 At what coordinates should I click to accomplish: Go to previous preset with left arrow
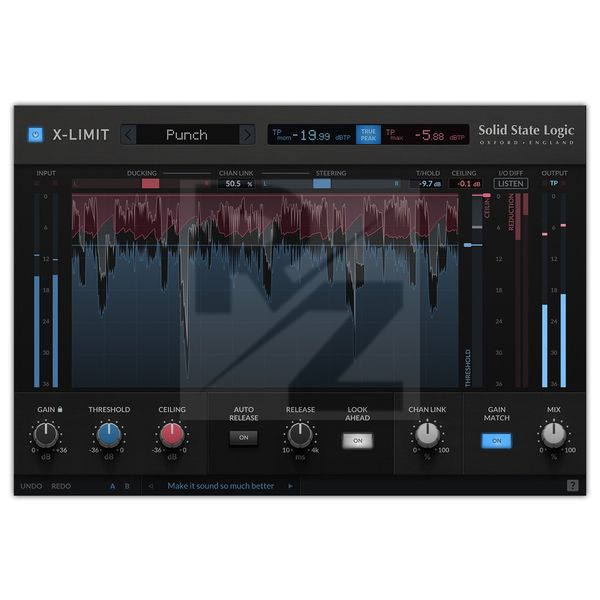pyautogui.click(x=128, y=135)
